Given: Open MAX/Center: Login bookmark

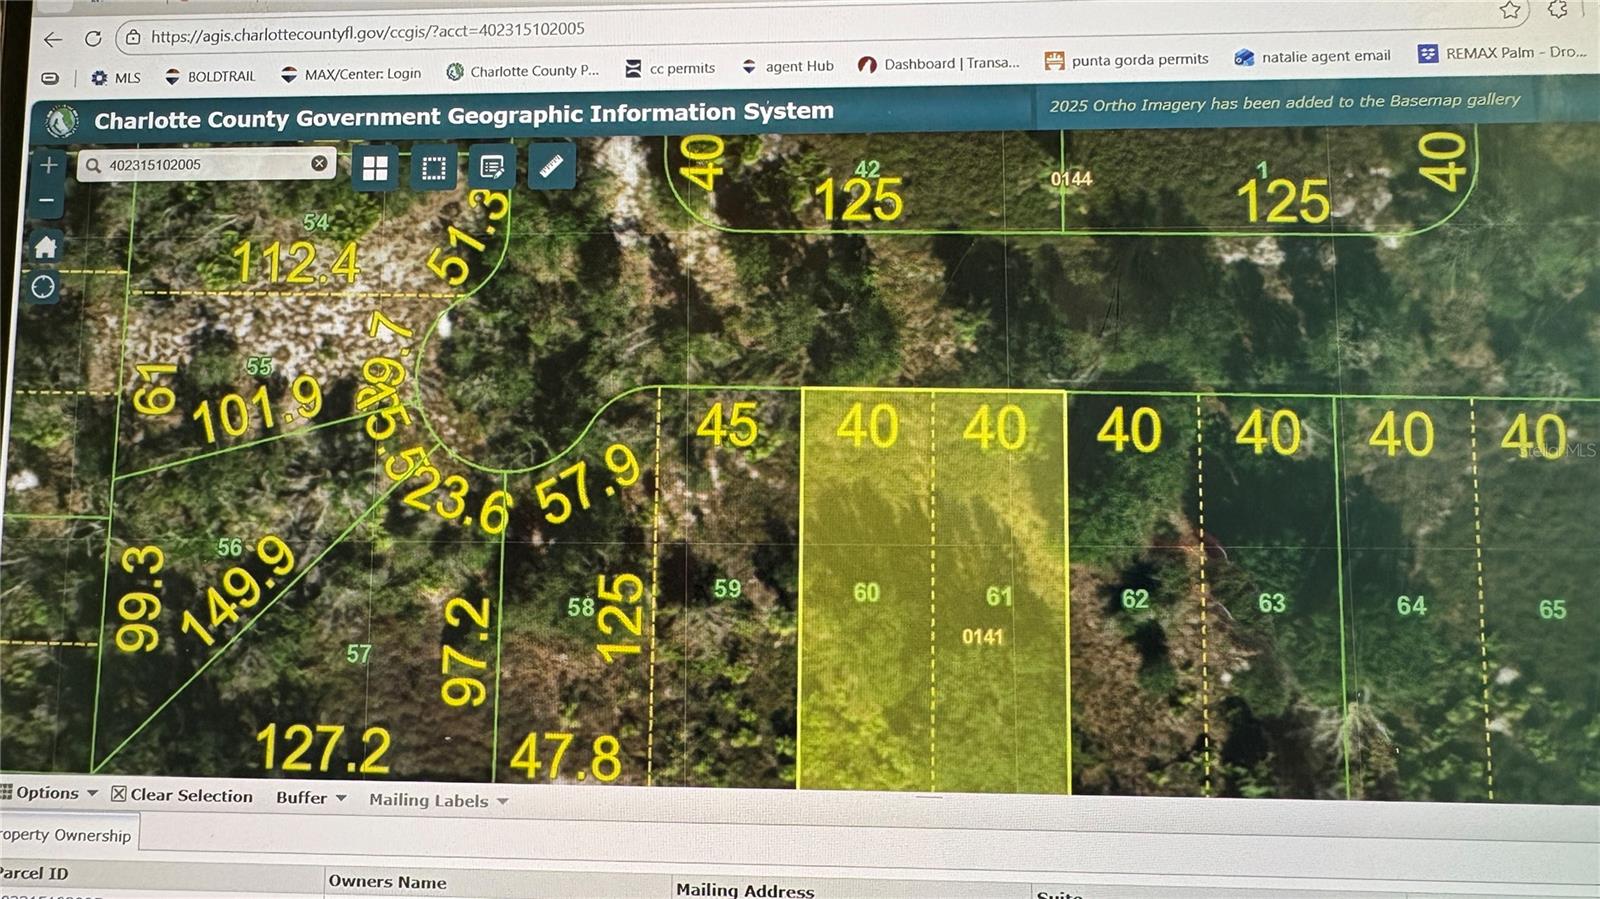Looking at the screenshot, I should pyautogui.click(x=351, y=74).
